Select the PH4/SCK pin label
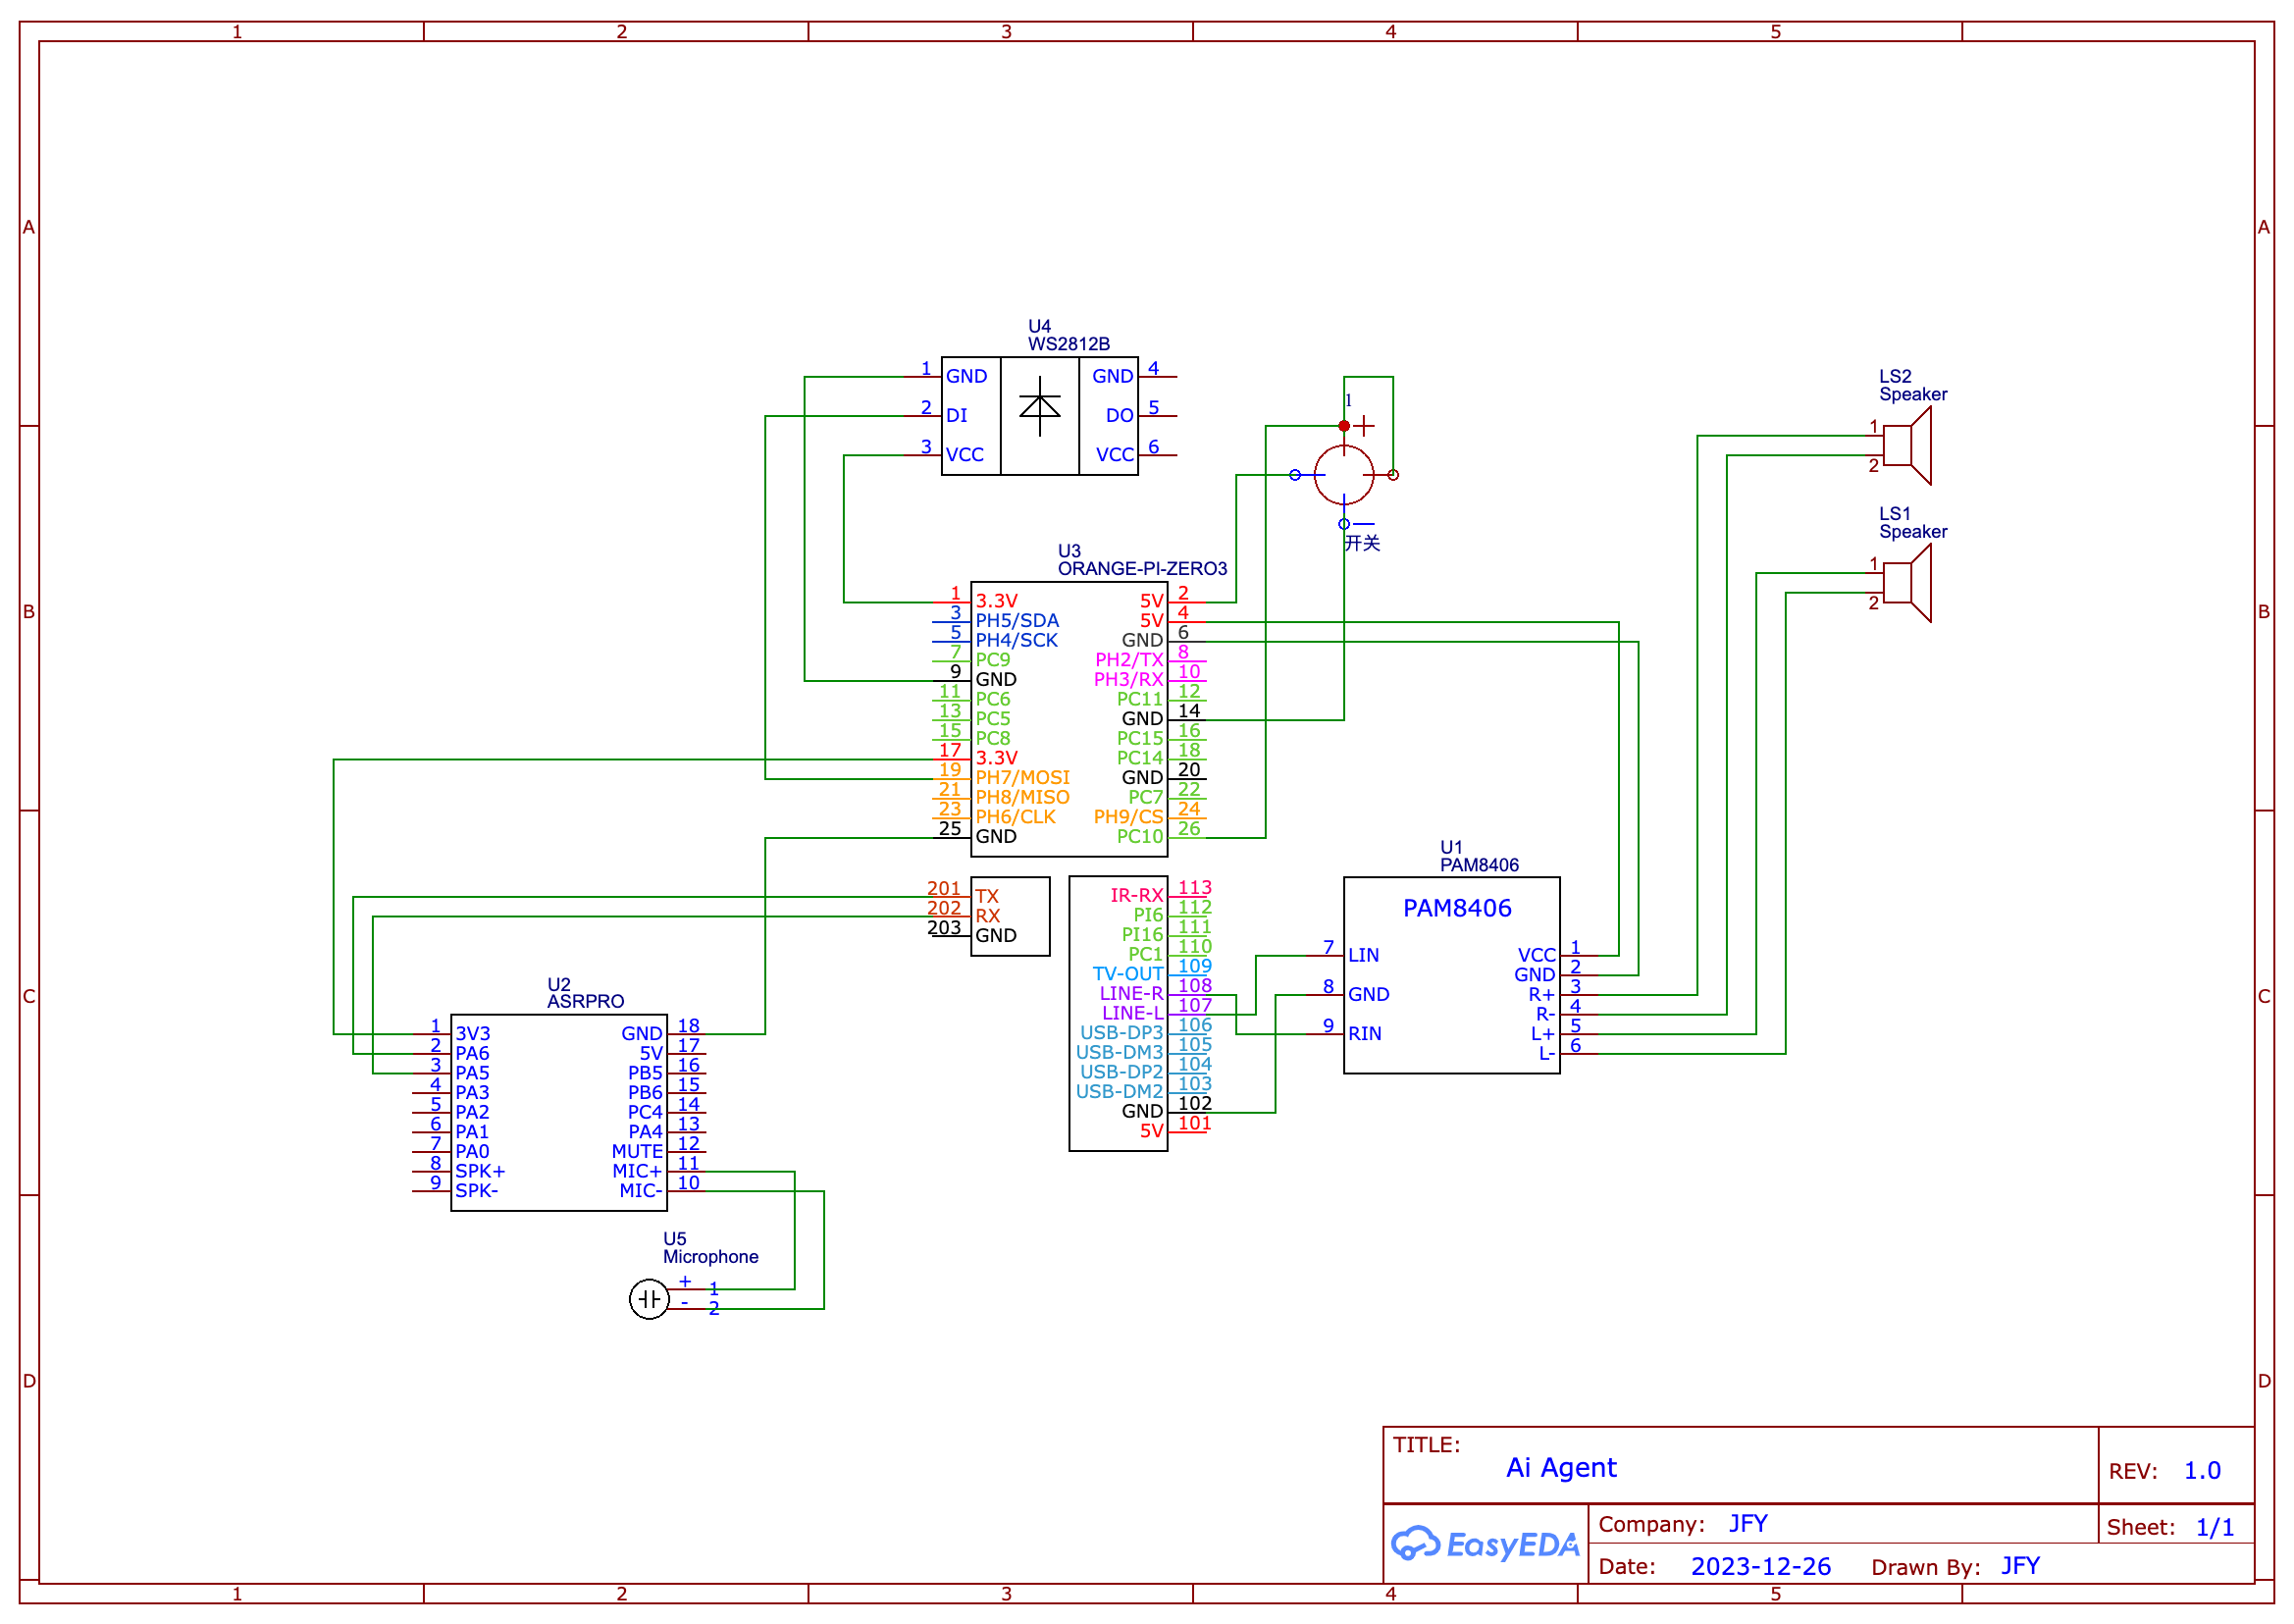Image resolution: width=2294 pixels, height=1624 pixels. 1016,641
